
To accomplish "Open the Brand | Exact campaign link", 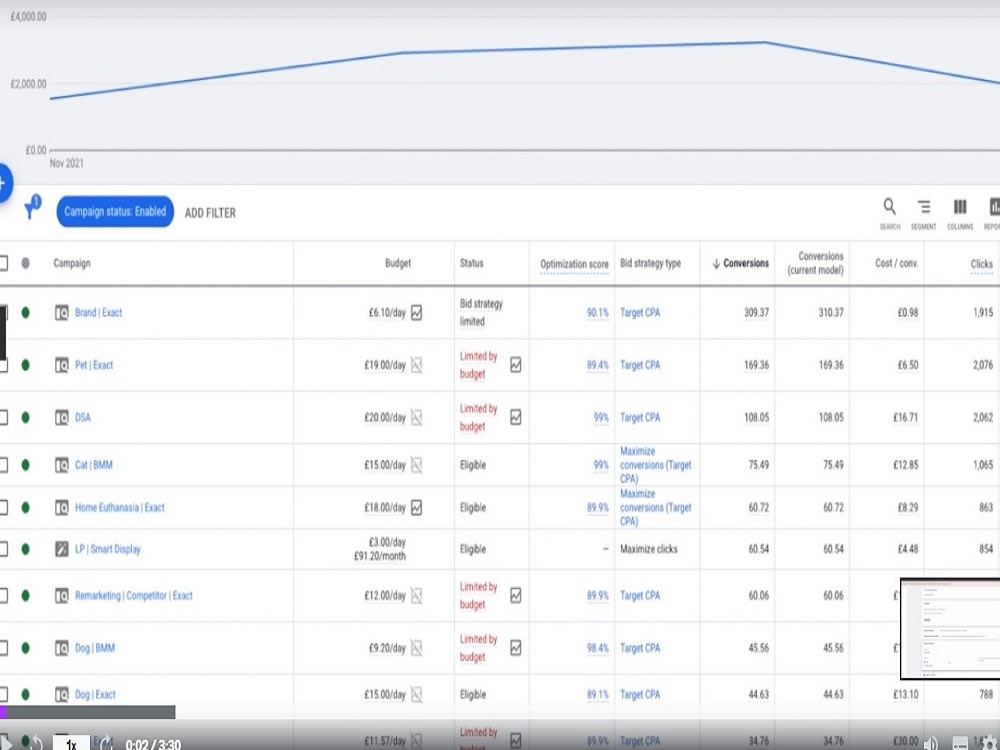I will pyautogui.click(x=98, y=312).
